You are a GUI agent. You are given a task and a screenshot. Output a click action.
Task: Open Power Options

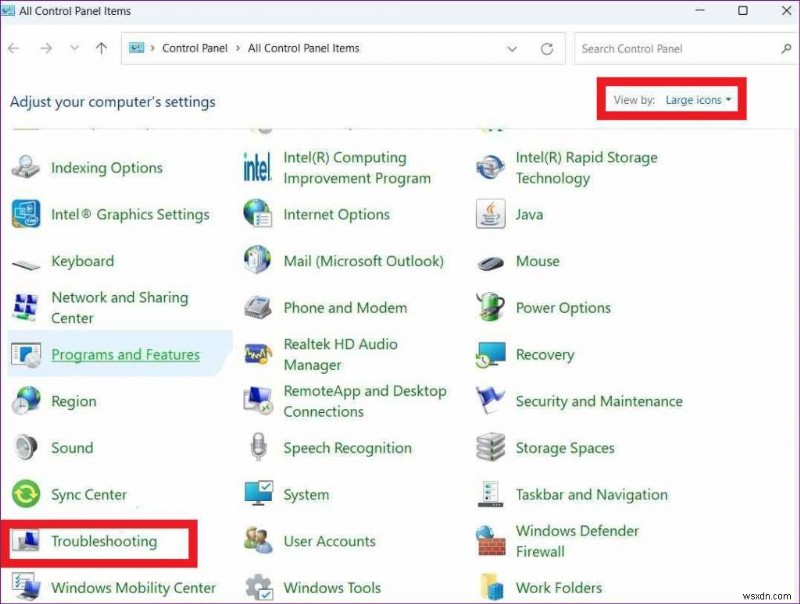pos(562,308)
